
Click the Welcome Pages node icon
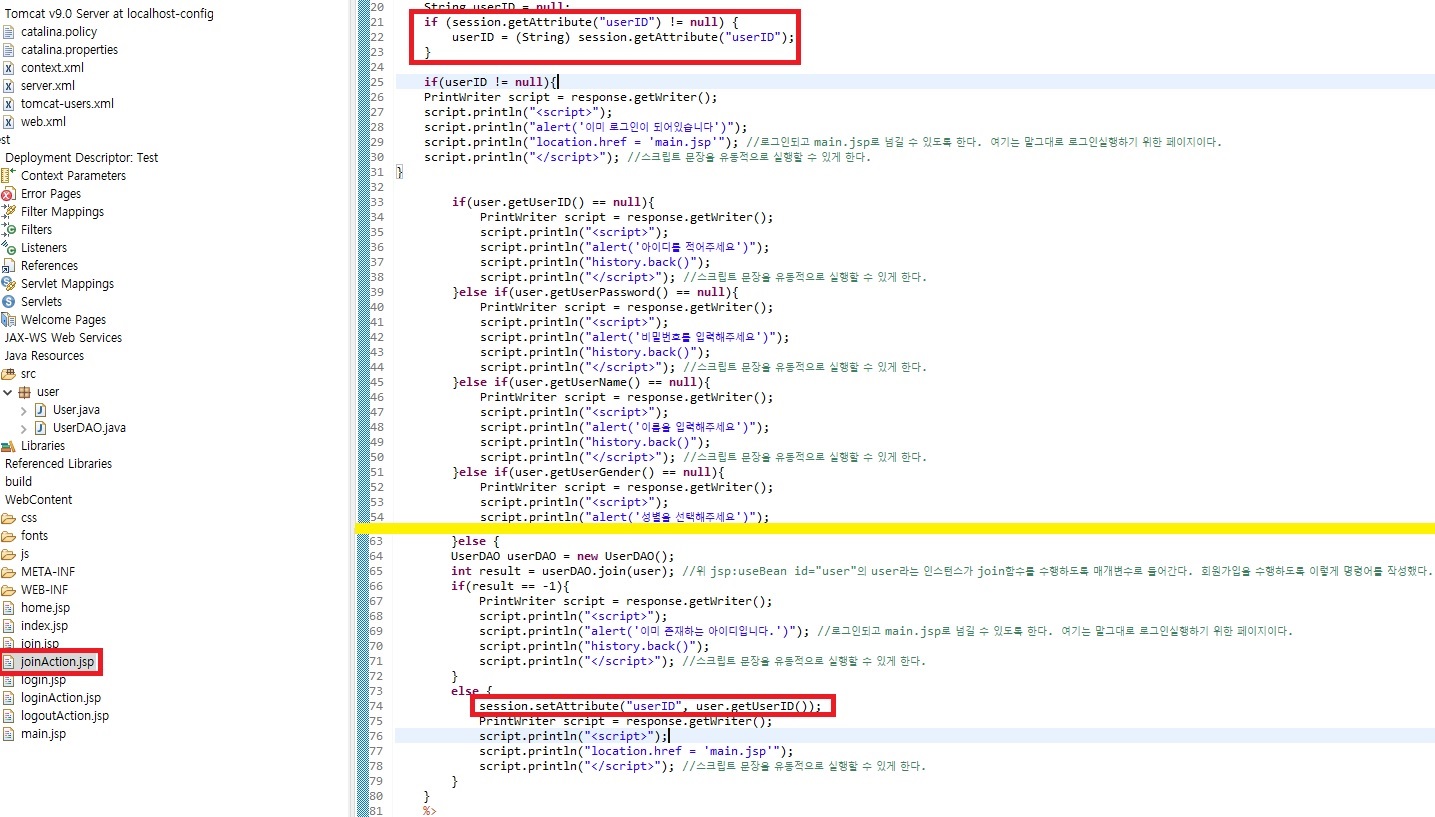[x=9, y=320]
